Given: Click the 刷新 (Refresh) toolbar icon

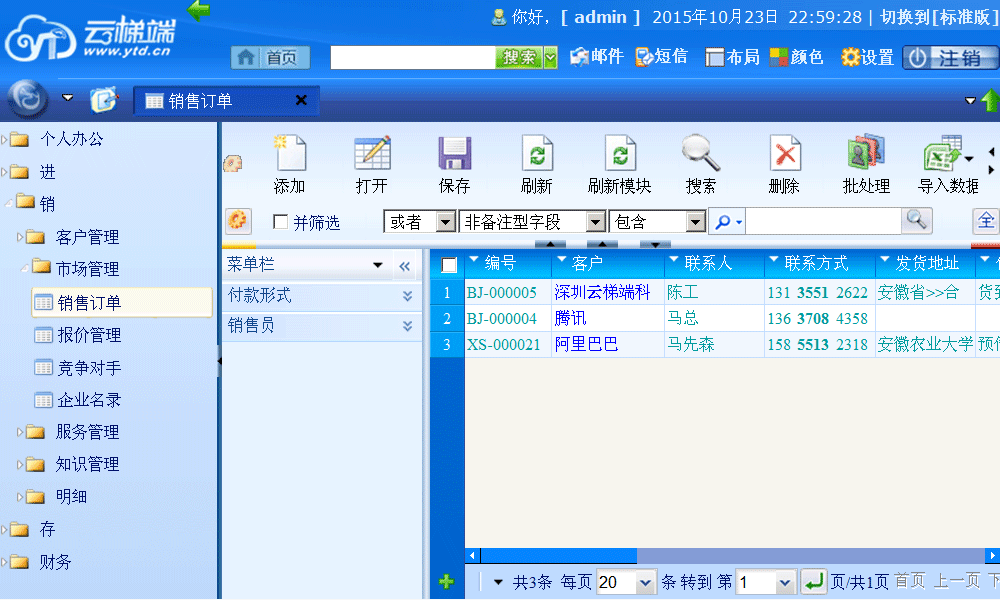Looking at the screenshot, I should 537,153.
